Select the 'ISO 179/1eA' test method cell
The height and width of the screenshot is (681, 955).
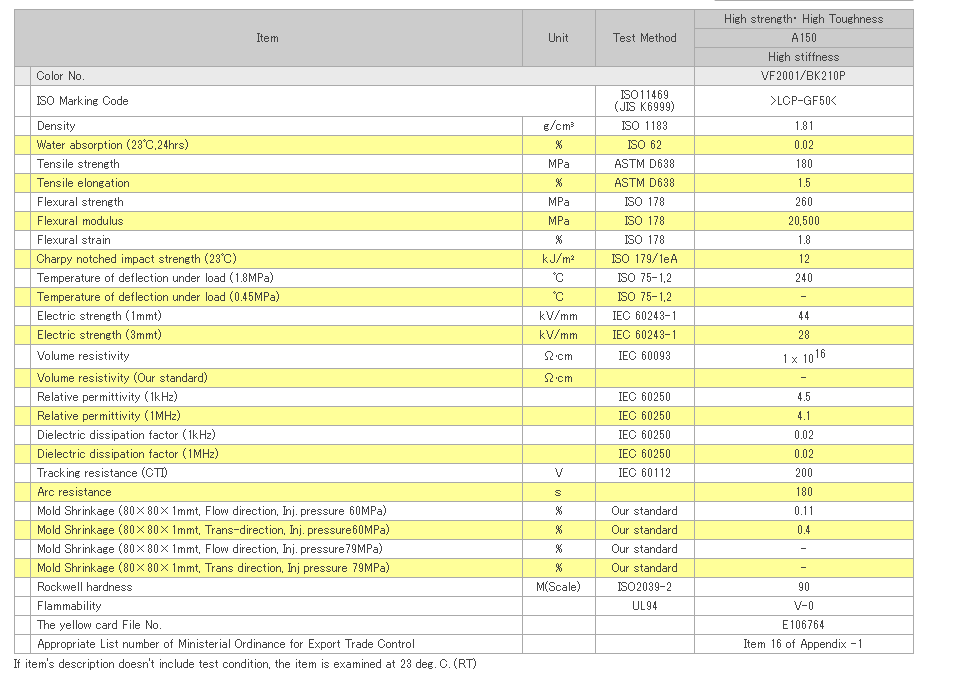pyautogui.click(x=644, y=259)
